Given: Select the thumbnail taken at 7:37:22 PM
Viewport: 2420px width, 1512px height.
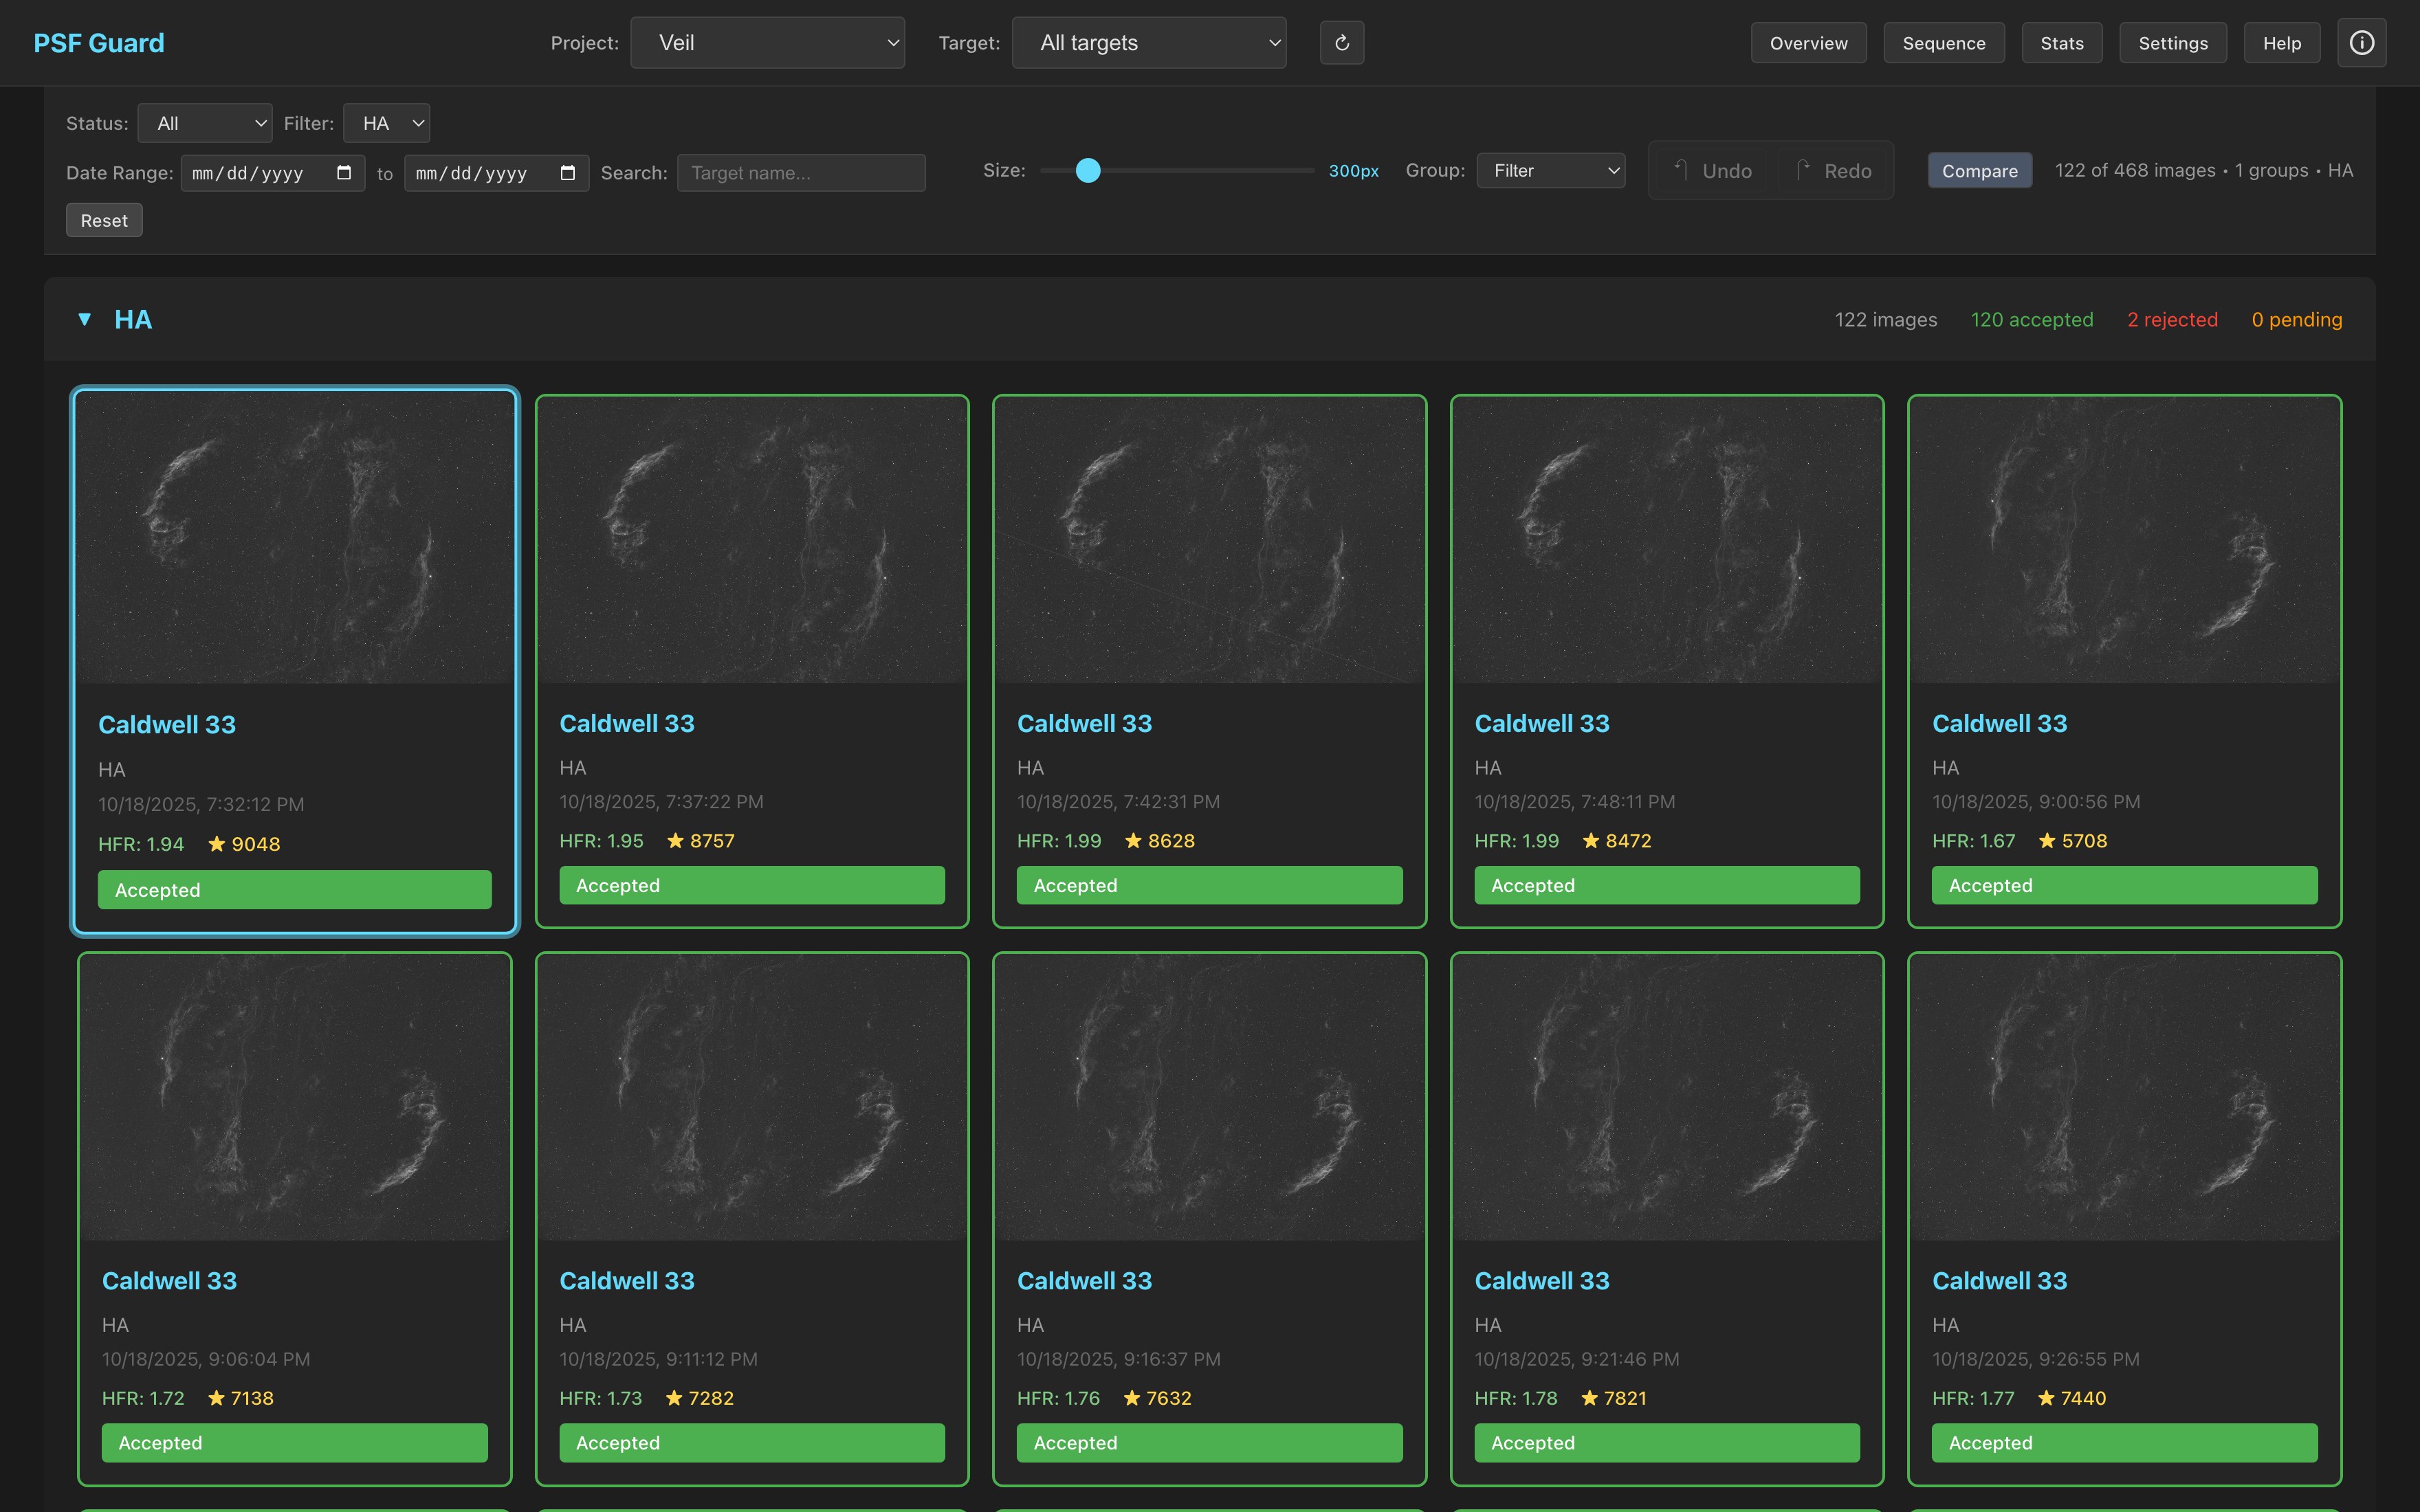Looking at the screenshot, I should click(752, 540).
